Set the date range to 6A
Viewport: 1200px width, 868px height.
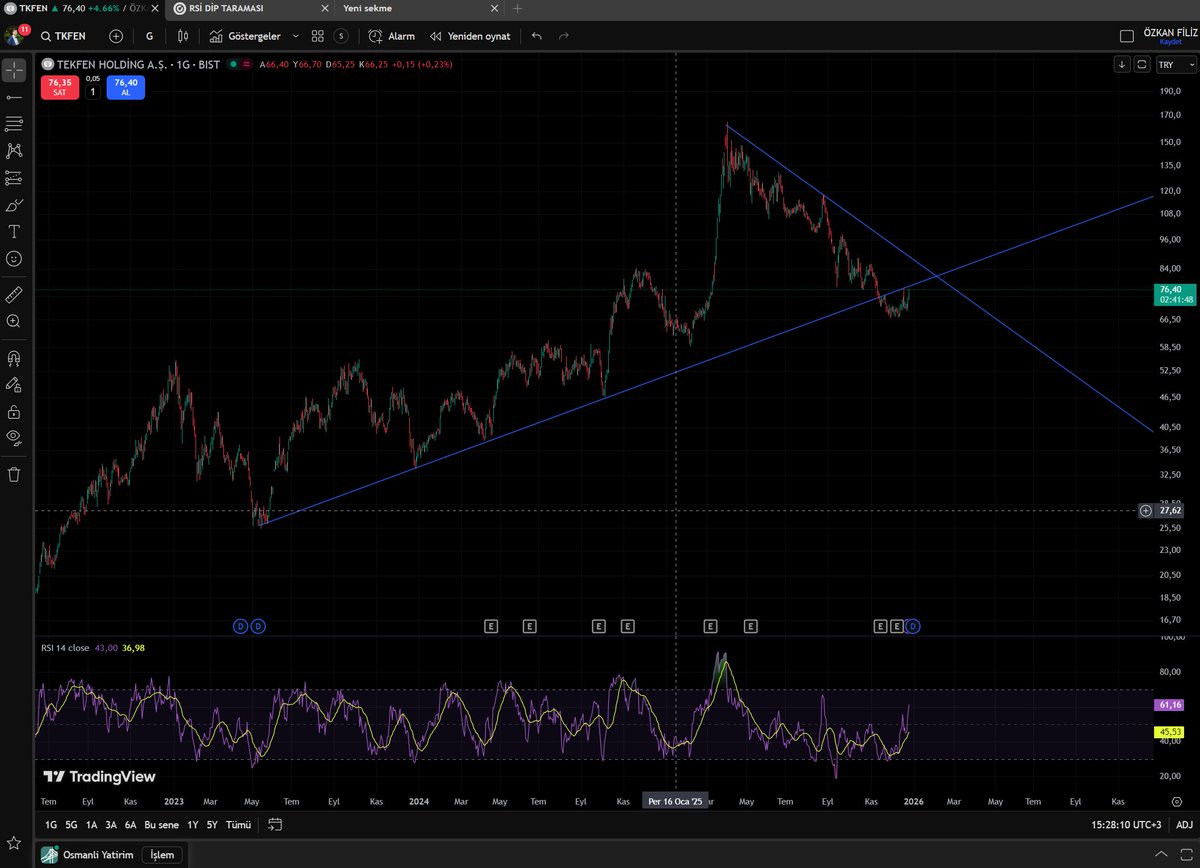(130, 825)
